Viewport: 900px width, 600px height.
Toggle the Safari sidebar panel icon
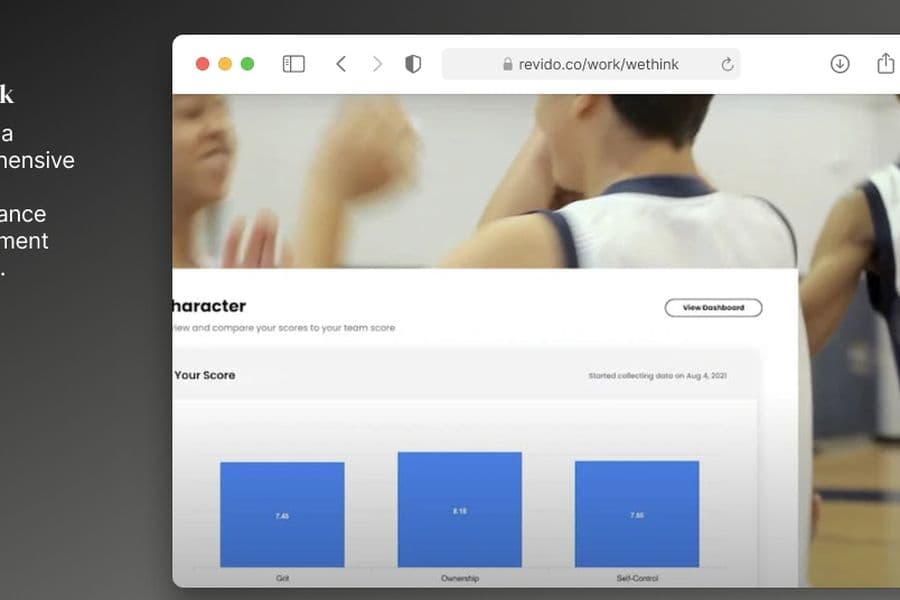pyautogui.click(x=293, y=64)
